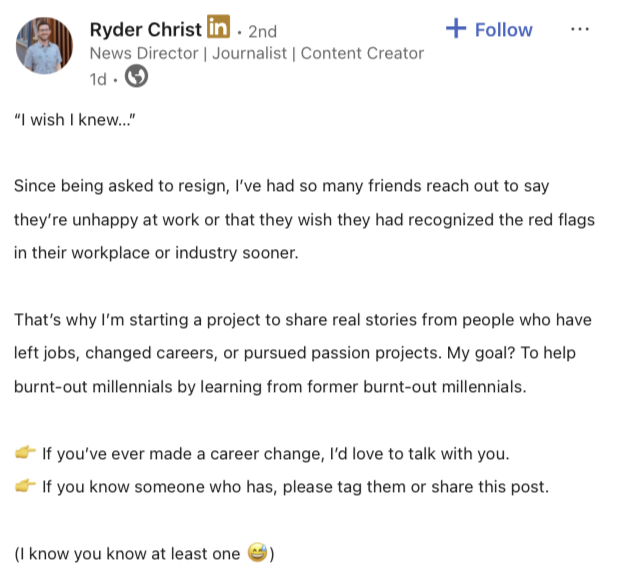Click the "2nd" connection degree label
Image resolution: width=618 pixels, height=575 pixels.
[x=262, y=31]
